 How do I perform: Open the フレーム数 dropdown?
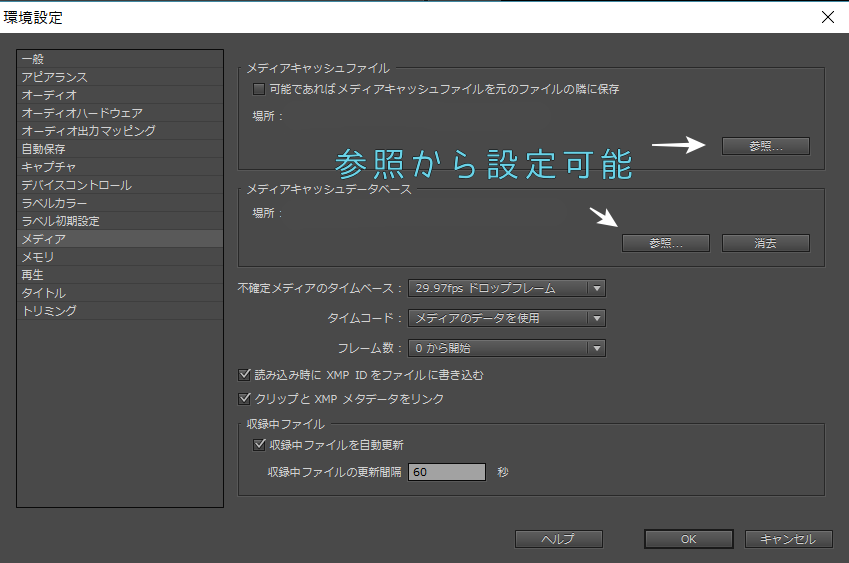(506, 349)
